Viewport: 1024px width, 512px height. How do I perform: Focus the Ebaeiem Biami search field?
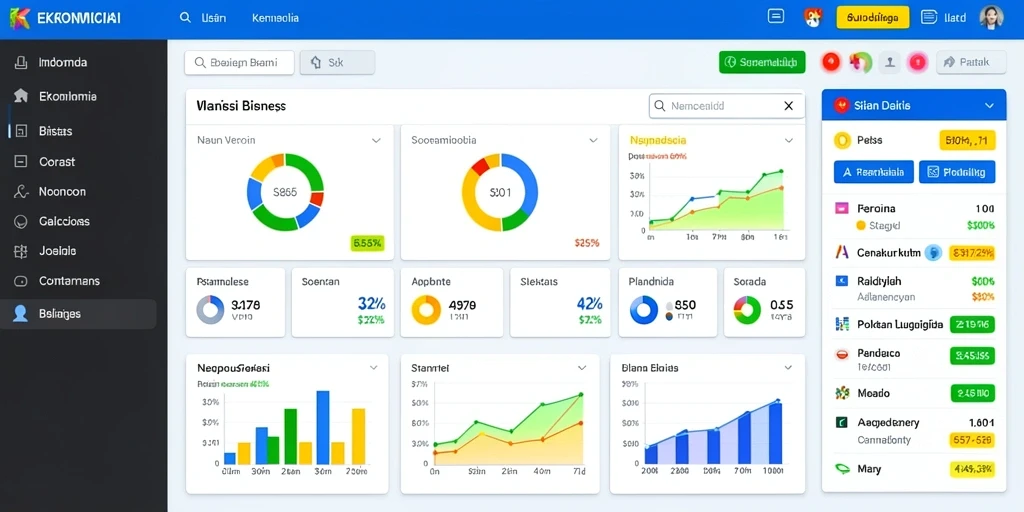239,63
